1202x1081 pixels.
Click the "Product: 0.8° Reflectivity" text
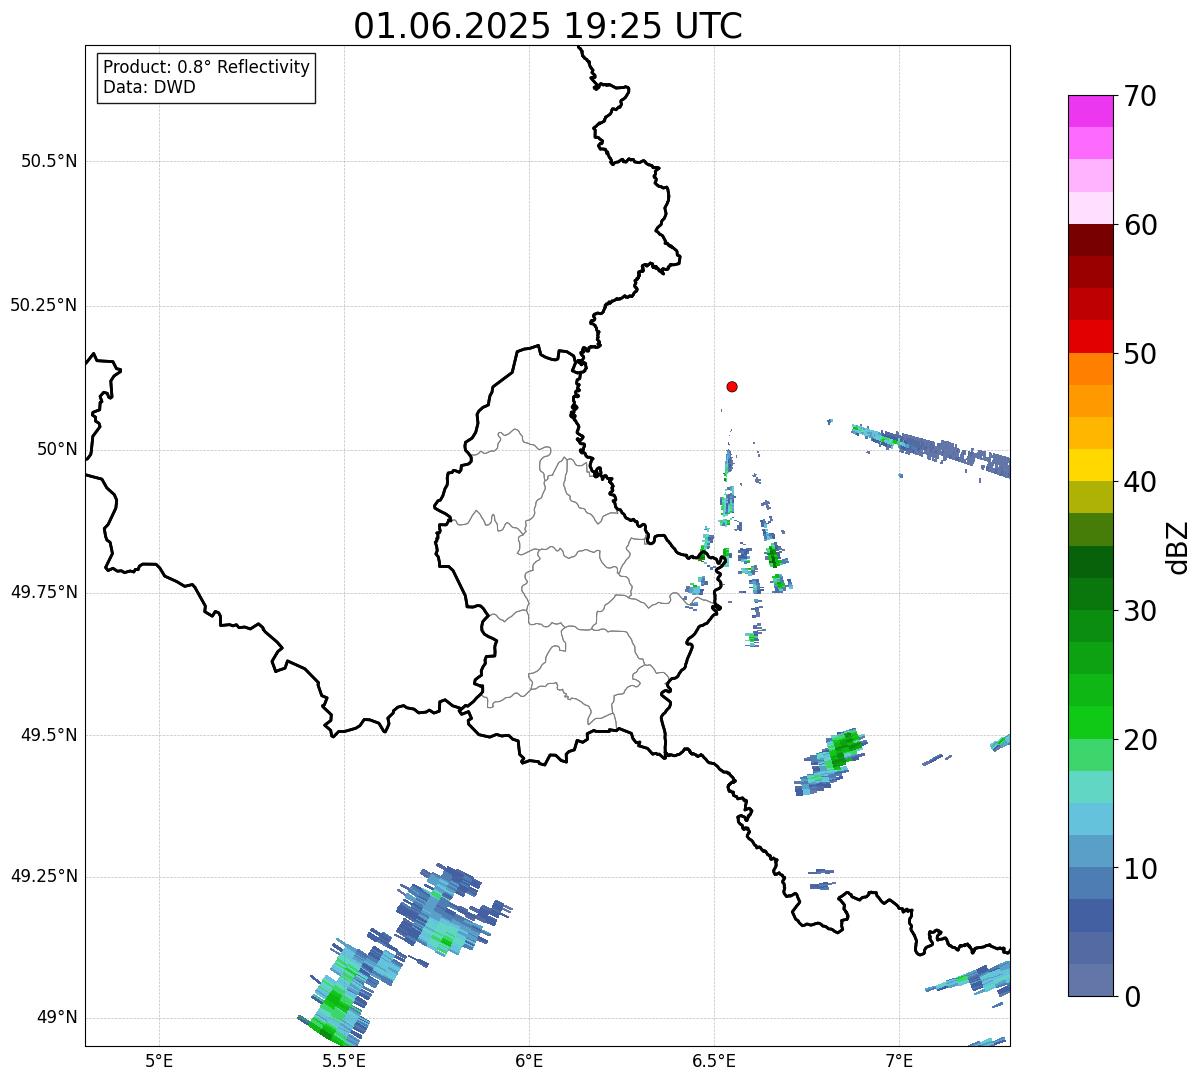click(x=207, y=67)
